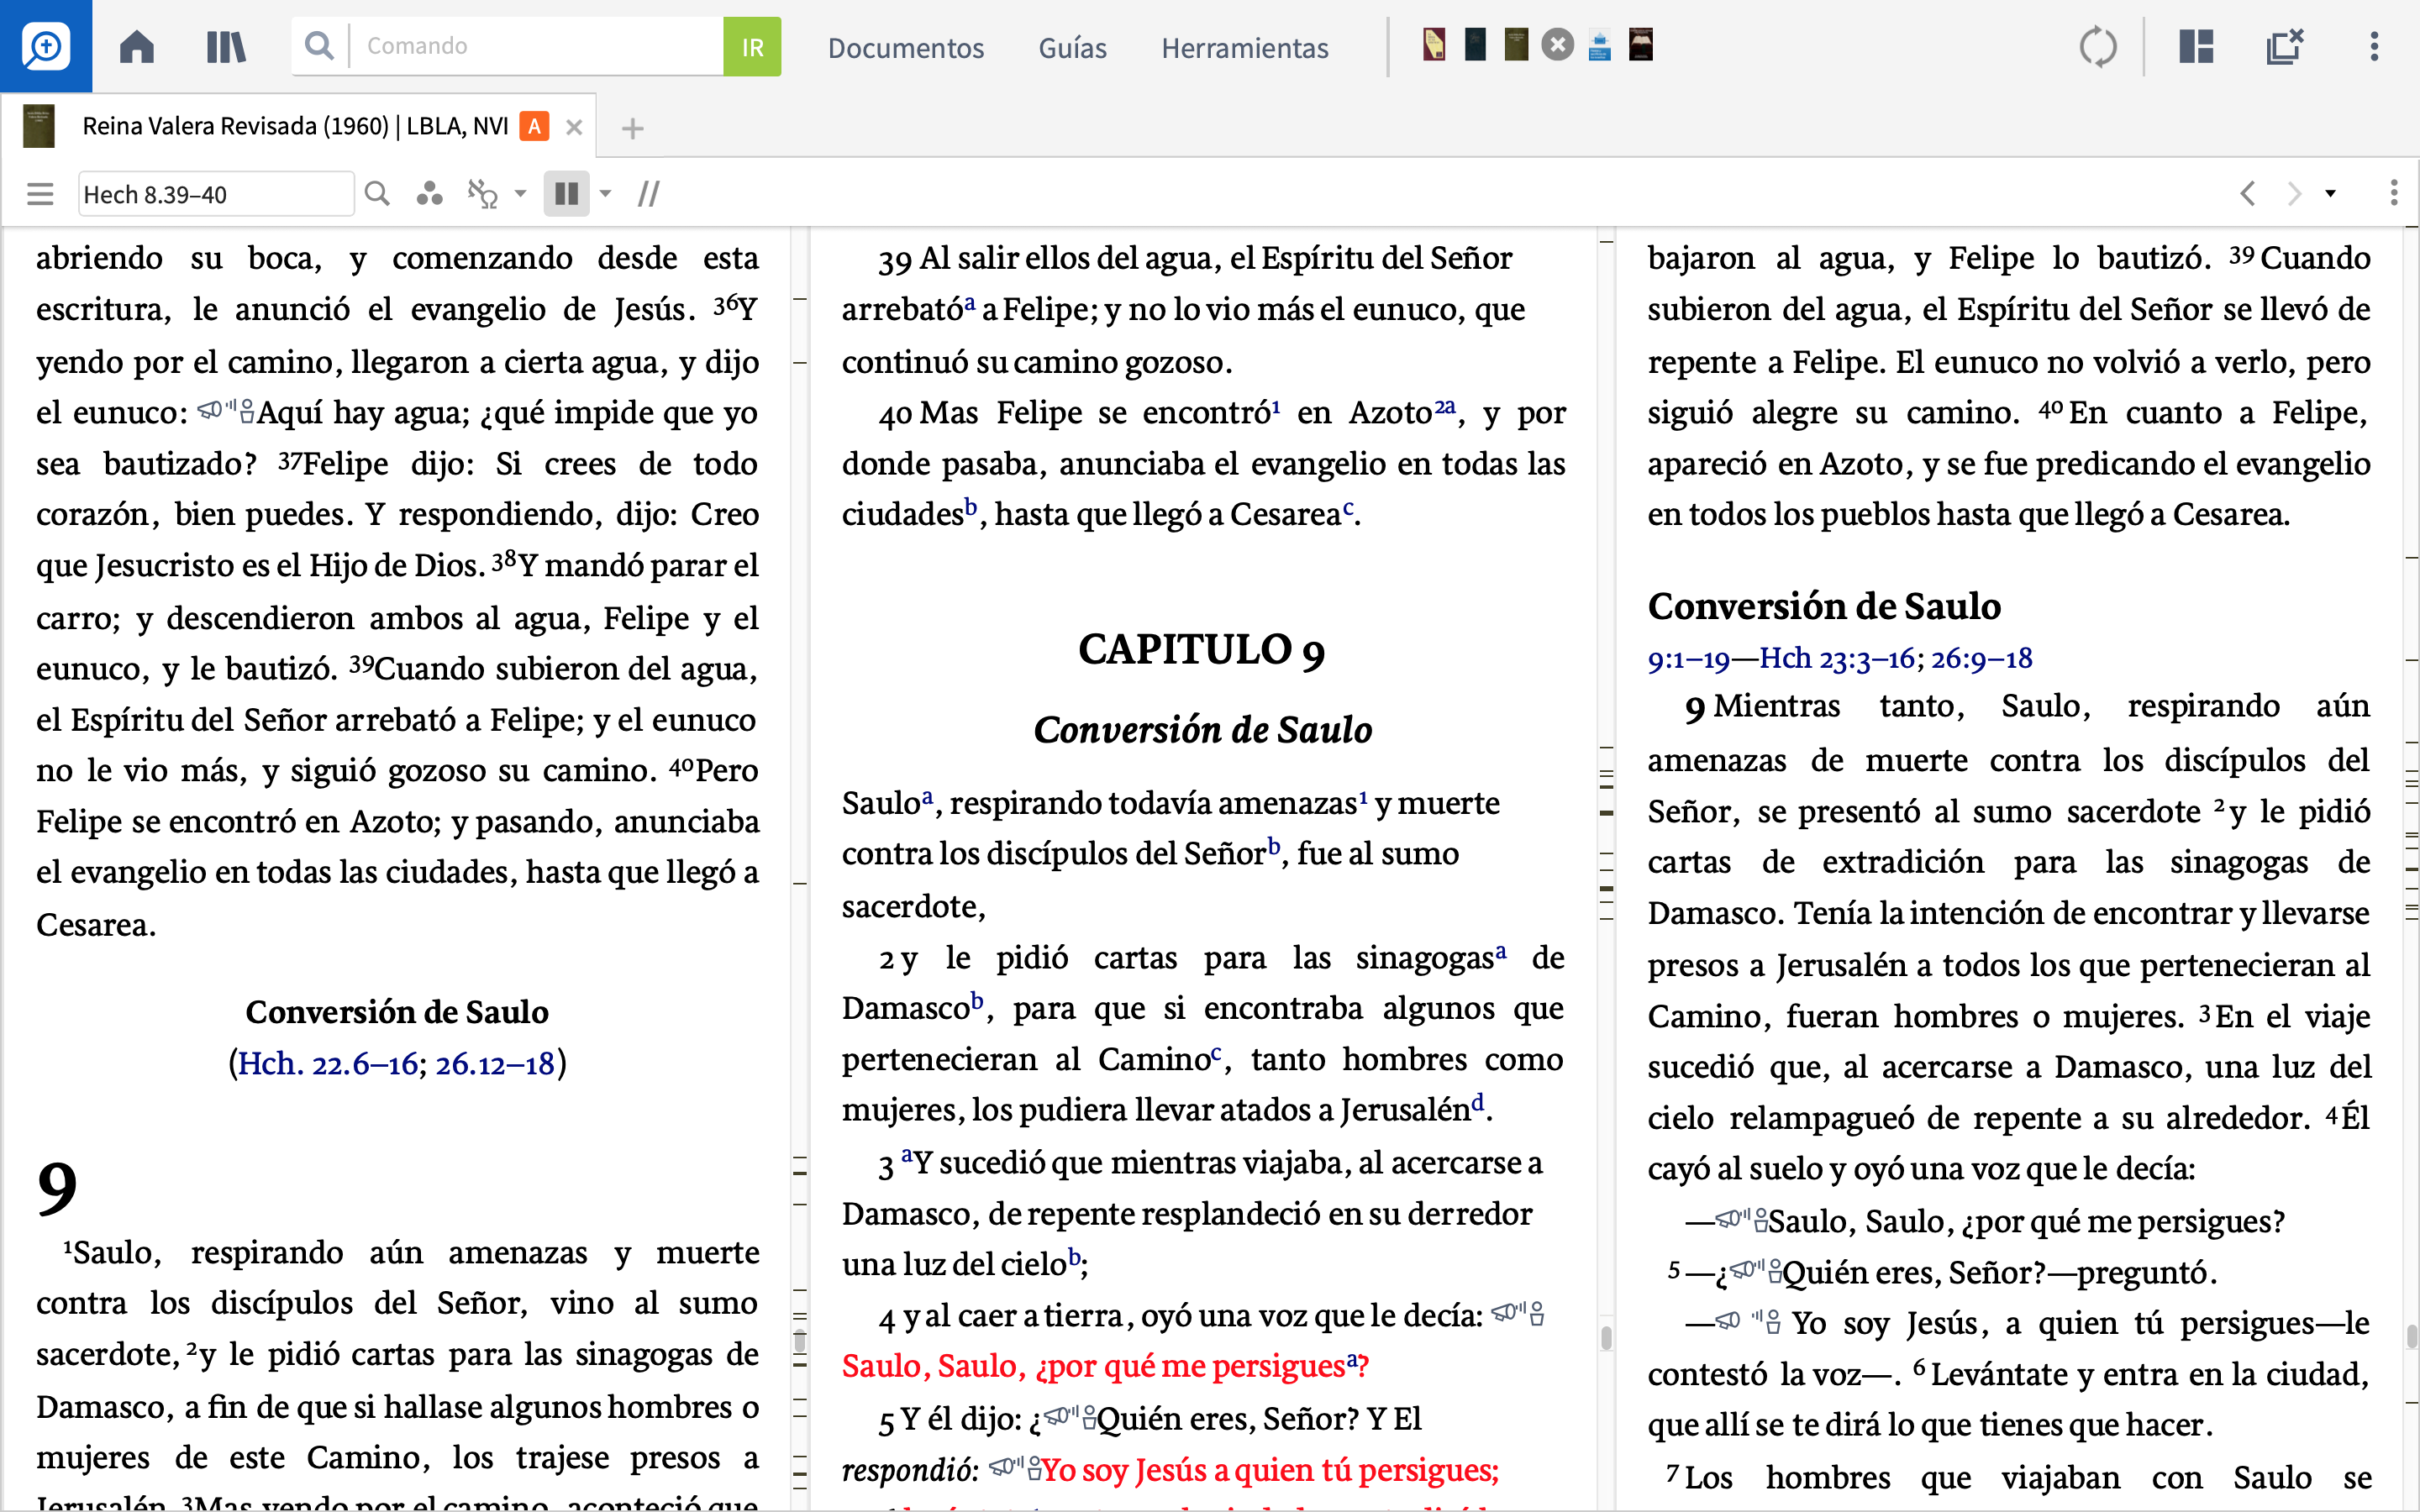Open the olive book shortcut
The image size is (2420, 1512).
1516,45
